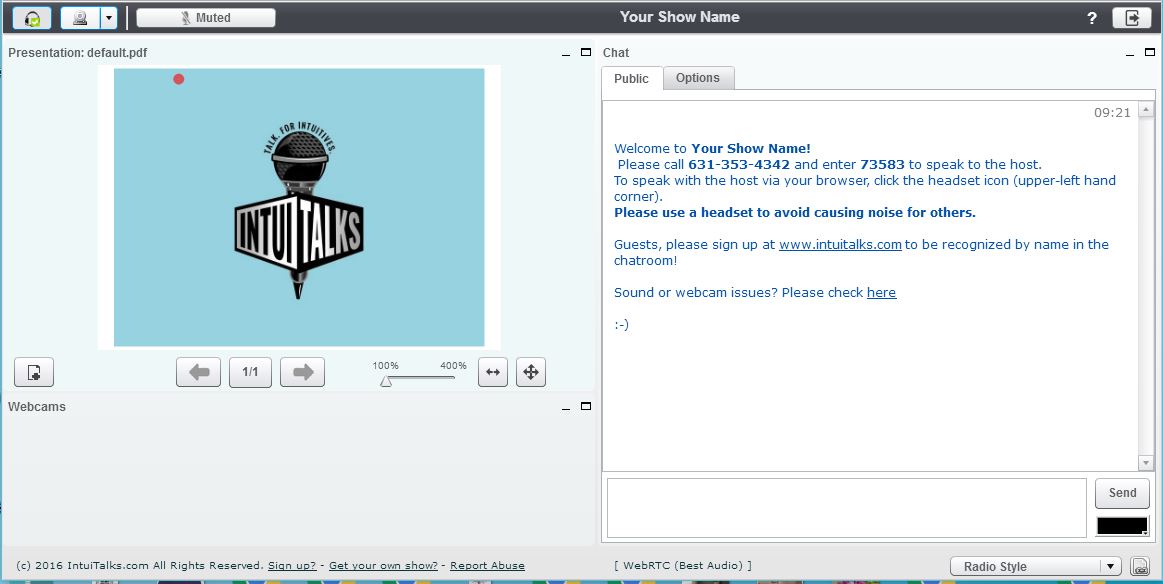Focus the chat message input box
The width and height of the screenshot is (1163, 584).
tap(847, 508)
